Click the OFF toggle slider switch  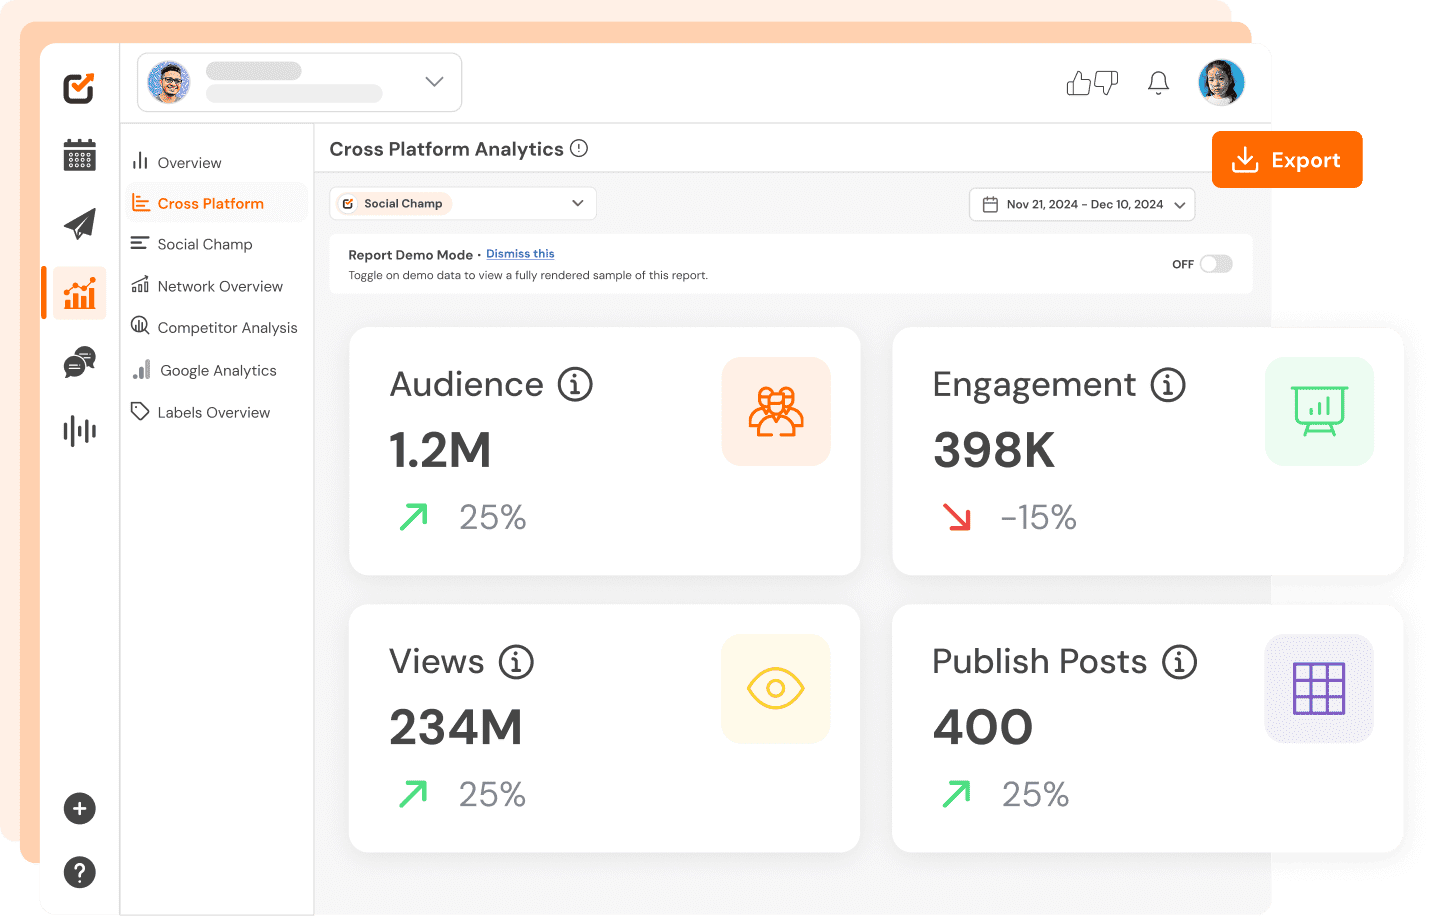click(x=1215, y=263)
